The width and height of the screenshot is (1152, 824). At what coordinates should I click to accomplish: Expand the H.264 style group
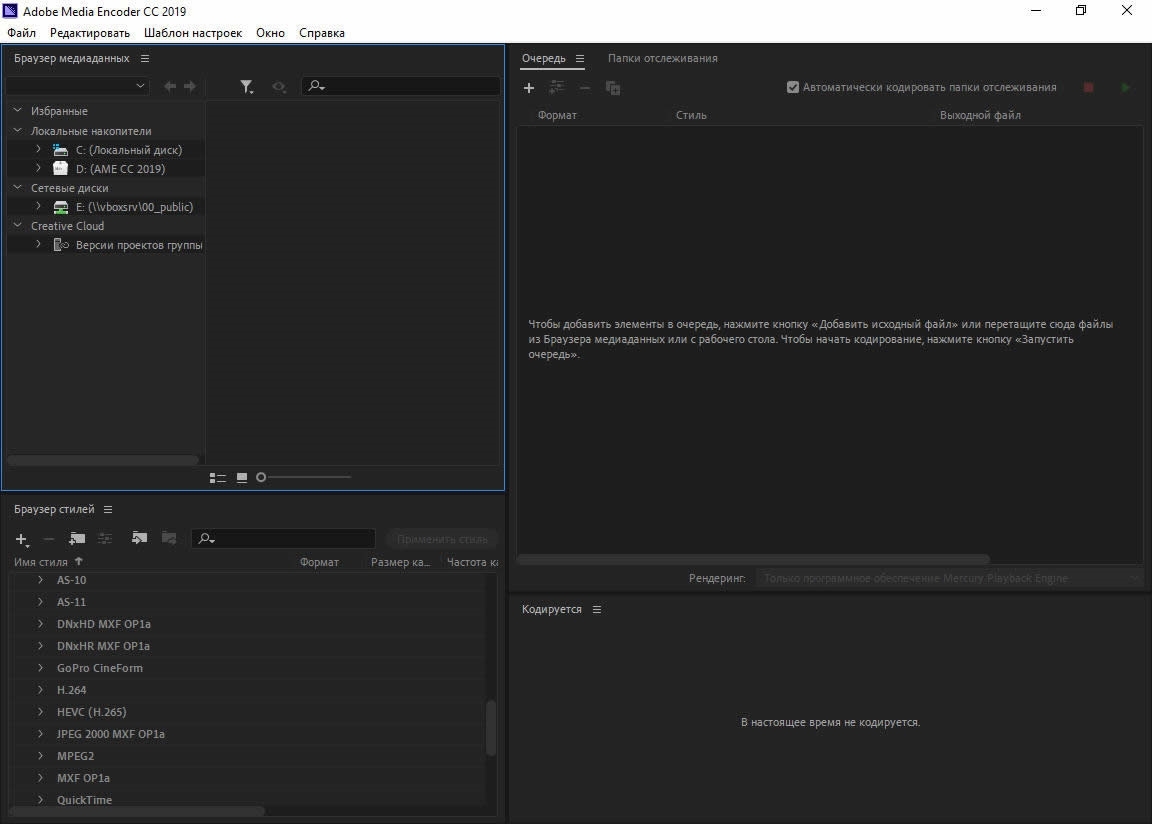pyautogui.click(x=40, y=690)
